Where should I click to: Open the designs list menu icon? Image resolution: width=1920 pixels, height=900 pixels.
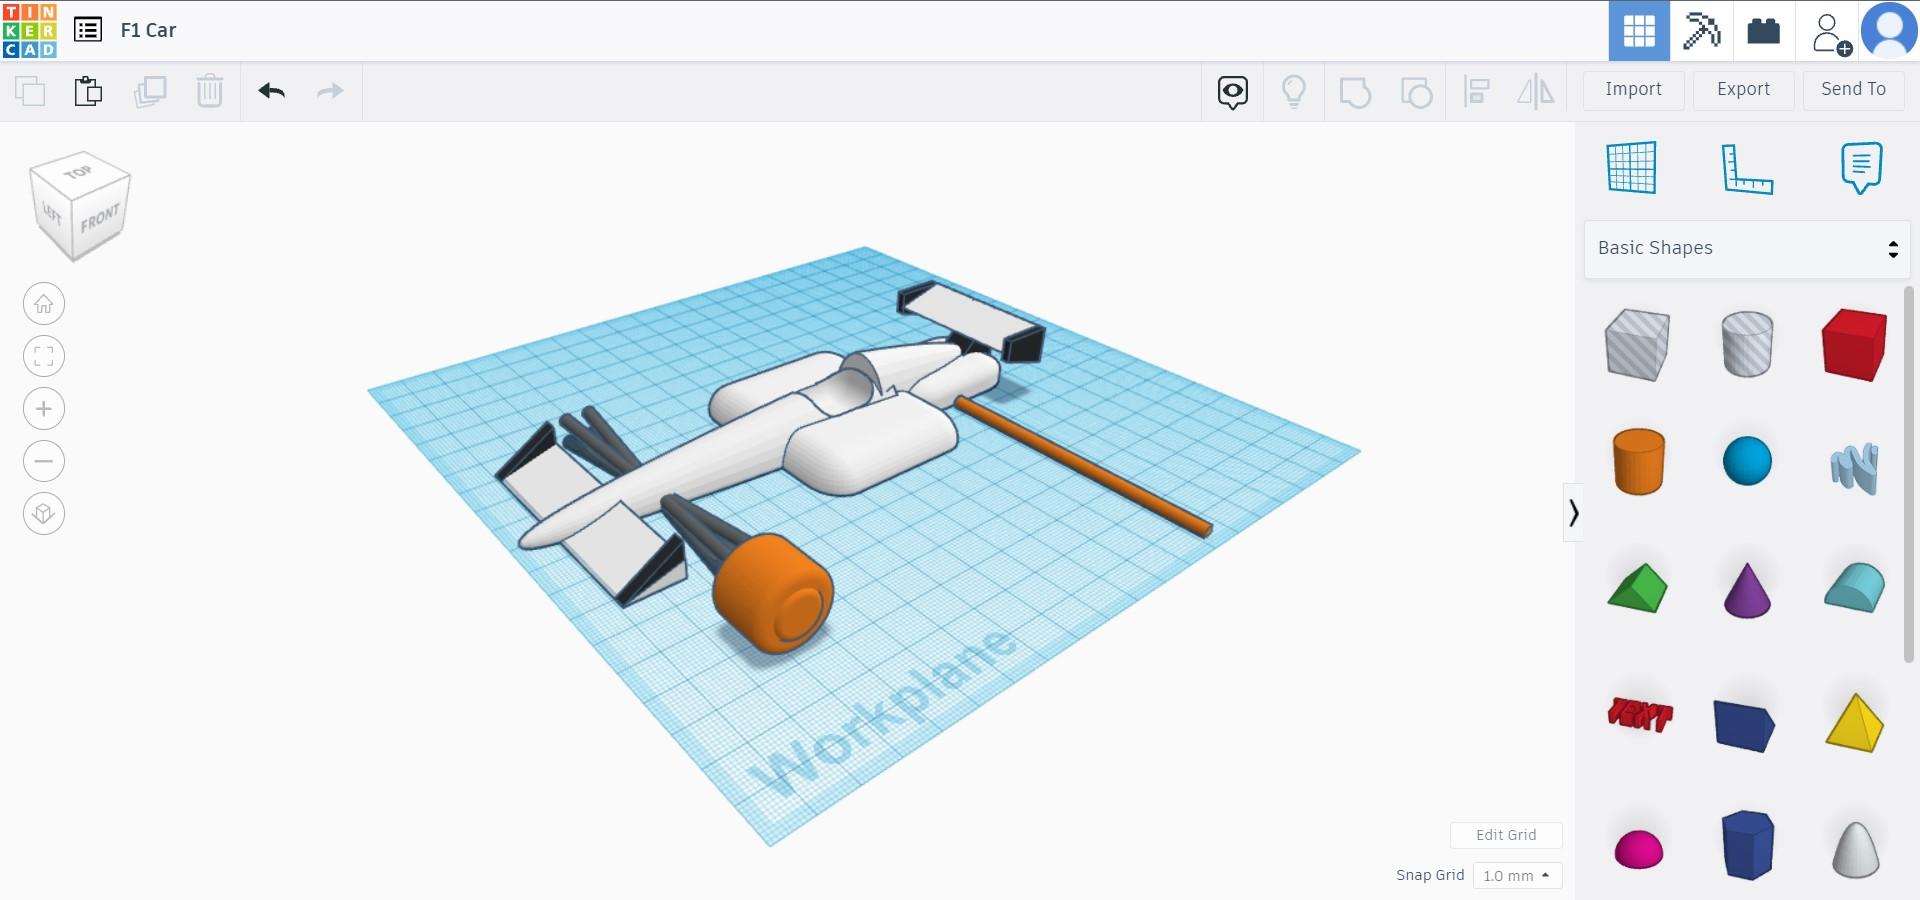[x=88, y=30]
